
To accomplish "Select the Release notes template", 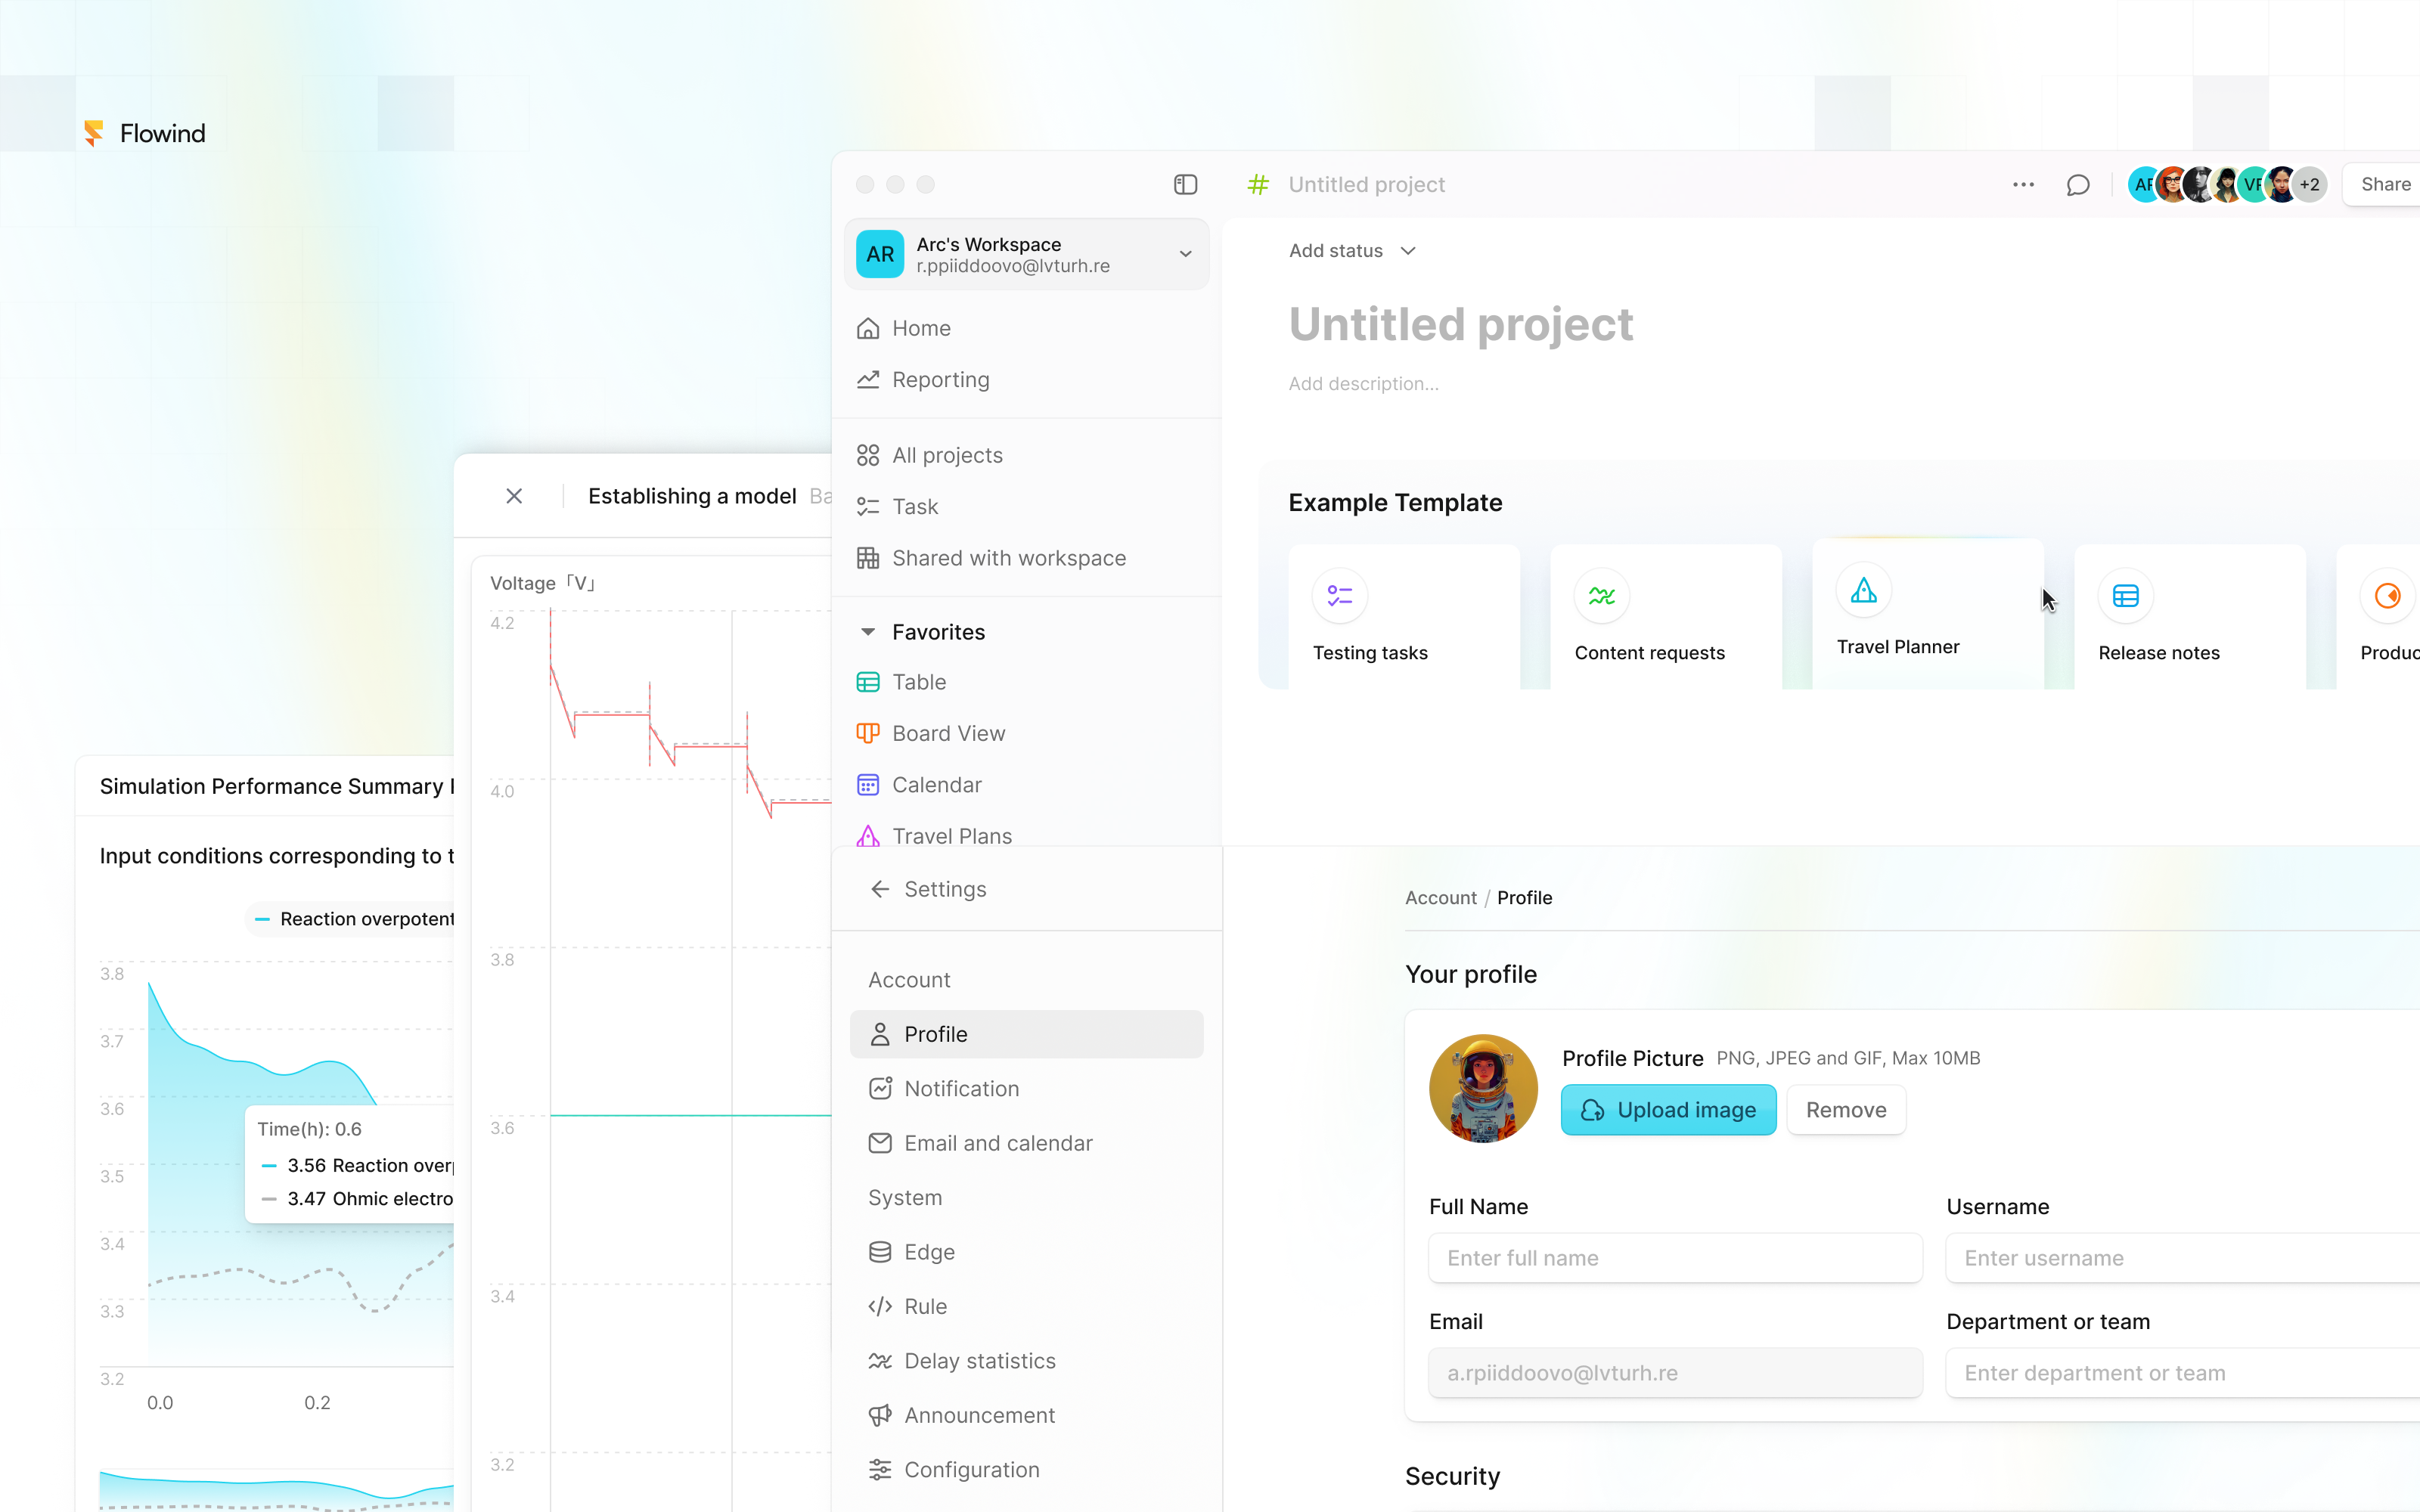I will 2190,617.
